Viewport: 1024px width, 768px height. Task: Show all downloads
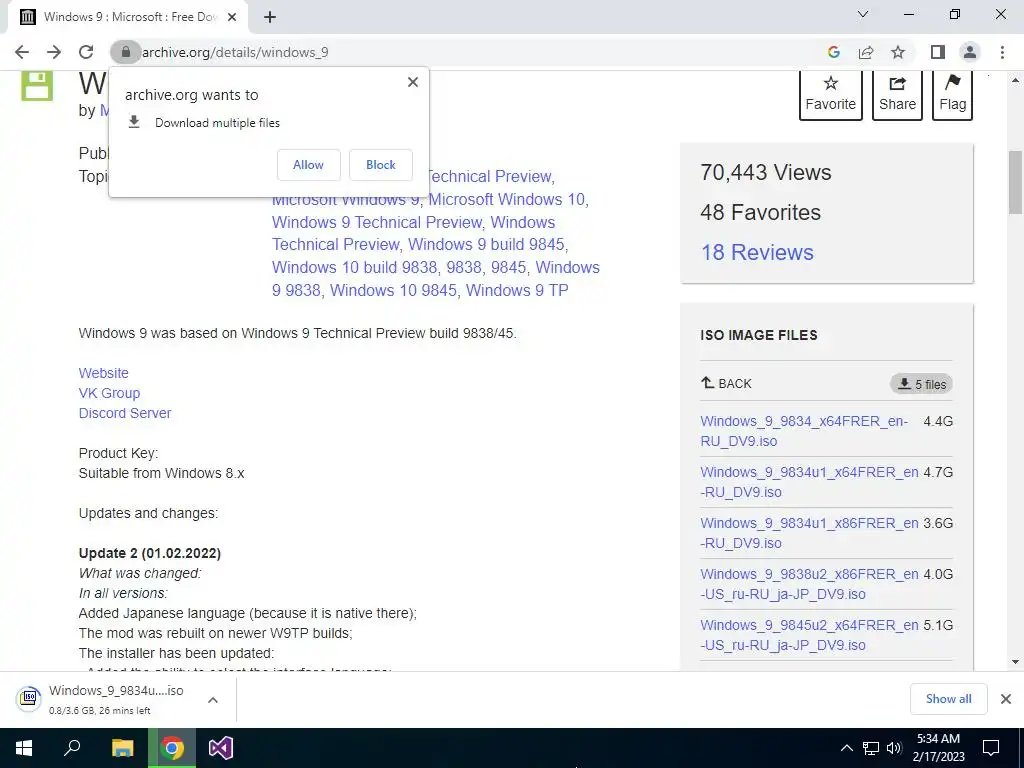point(948,699)
